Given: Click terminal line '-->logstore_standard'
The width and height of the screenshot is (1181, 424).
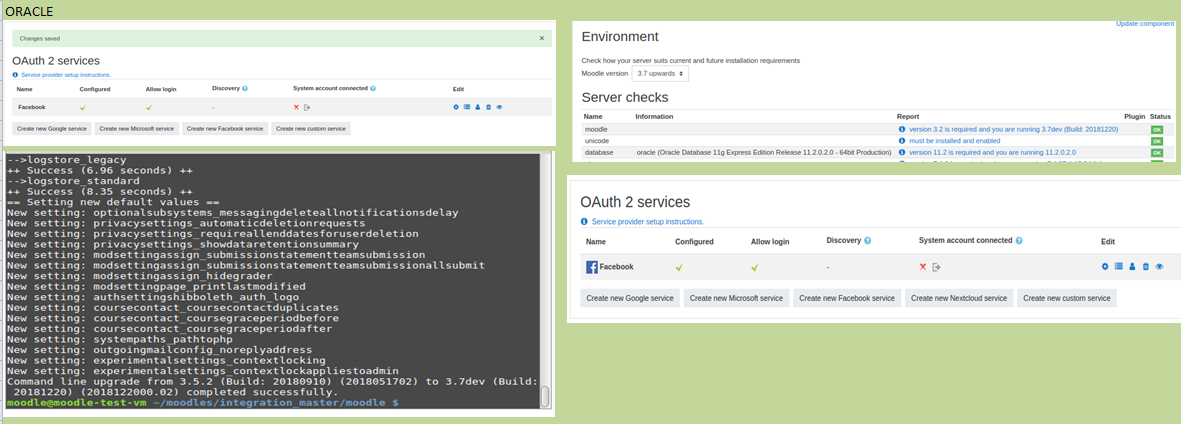Looking at the screenshot, I should (73, 181).
